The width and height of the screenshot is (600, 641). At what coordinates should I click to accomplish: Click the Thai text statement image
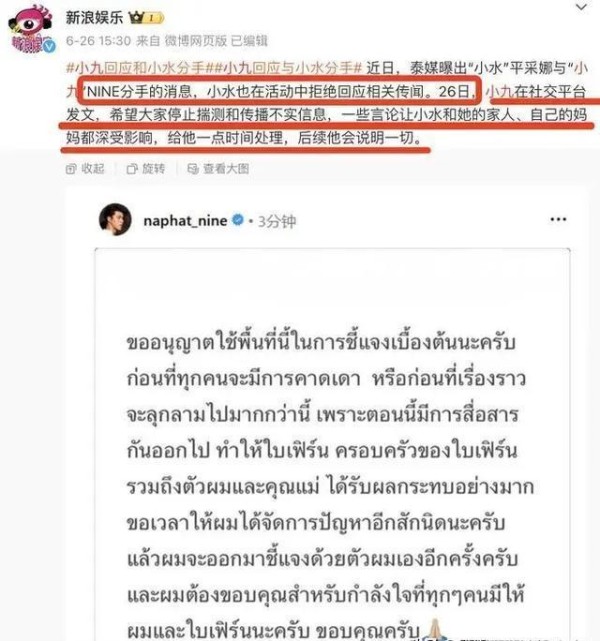point(332,444)
